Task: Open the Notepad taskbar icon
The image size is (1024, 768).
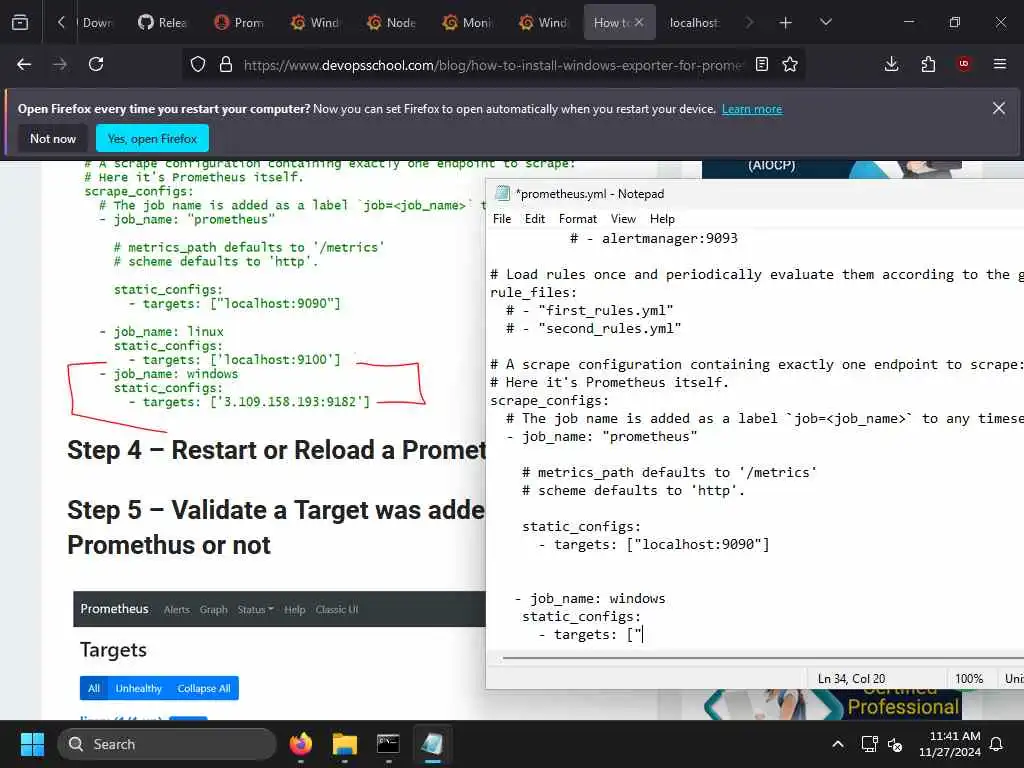Action: click(432, 744)
